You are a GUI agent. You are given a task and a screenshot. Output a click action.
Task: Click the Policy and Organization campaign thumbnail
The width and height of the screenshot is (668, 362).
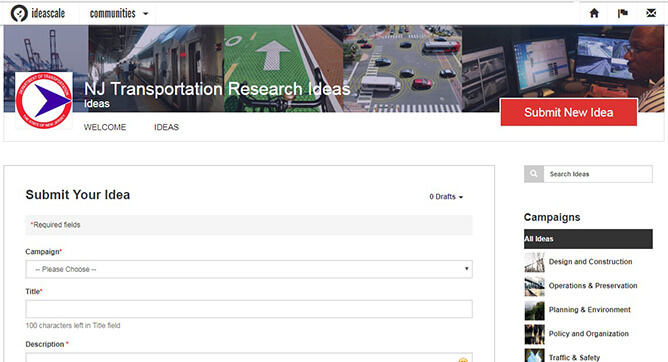click(534, 334)
